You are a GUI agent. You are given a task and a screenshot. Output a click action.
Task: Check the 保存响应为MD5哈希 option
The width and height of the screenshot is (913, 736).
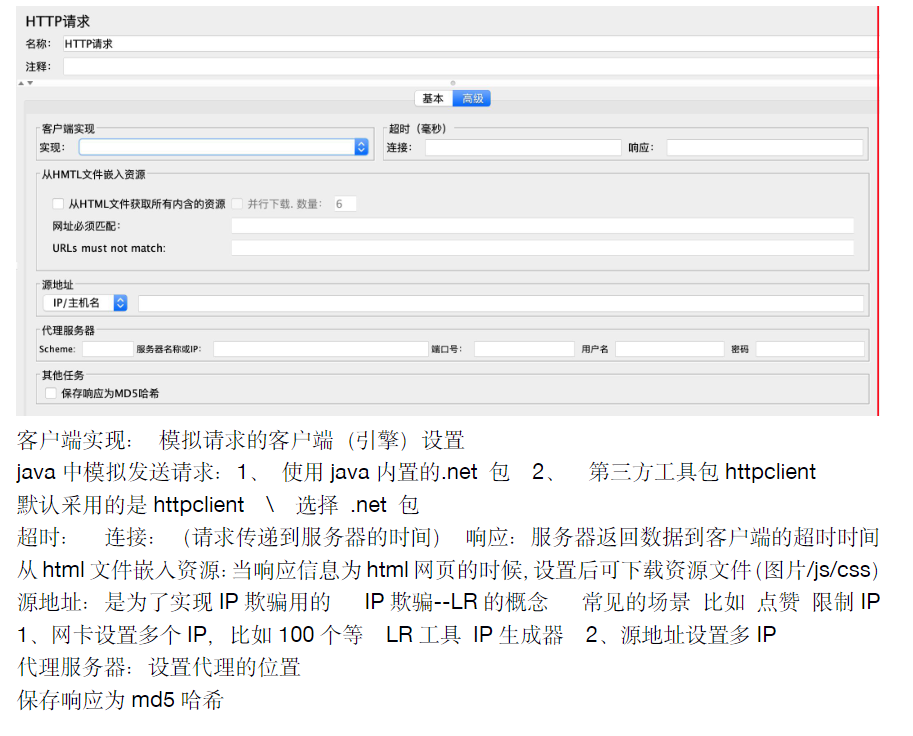(x=50, y=393)
